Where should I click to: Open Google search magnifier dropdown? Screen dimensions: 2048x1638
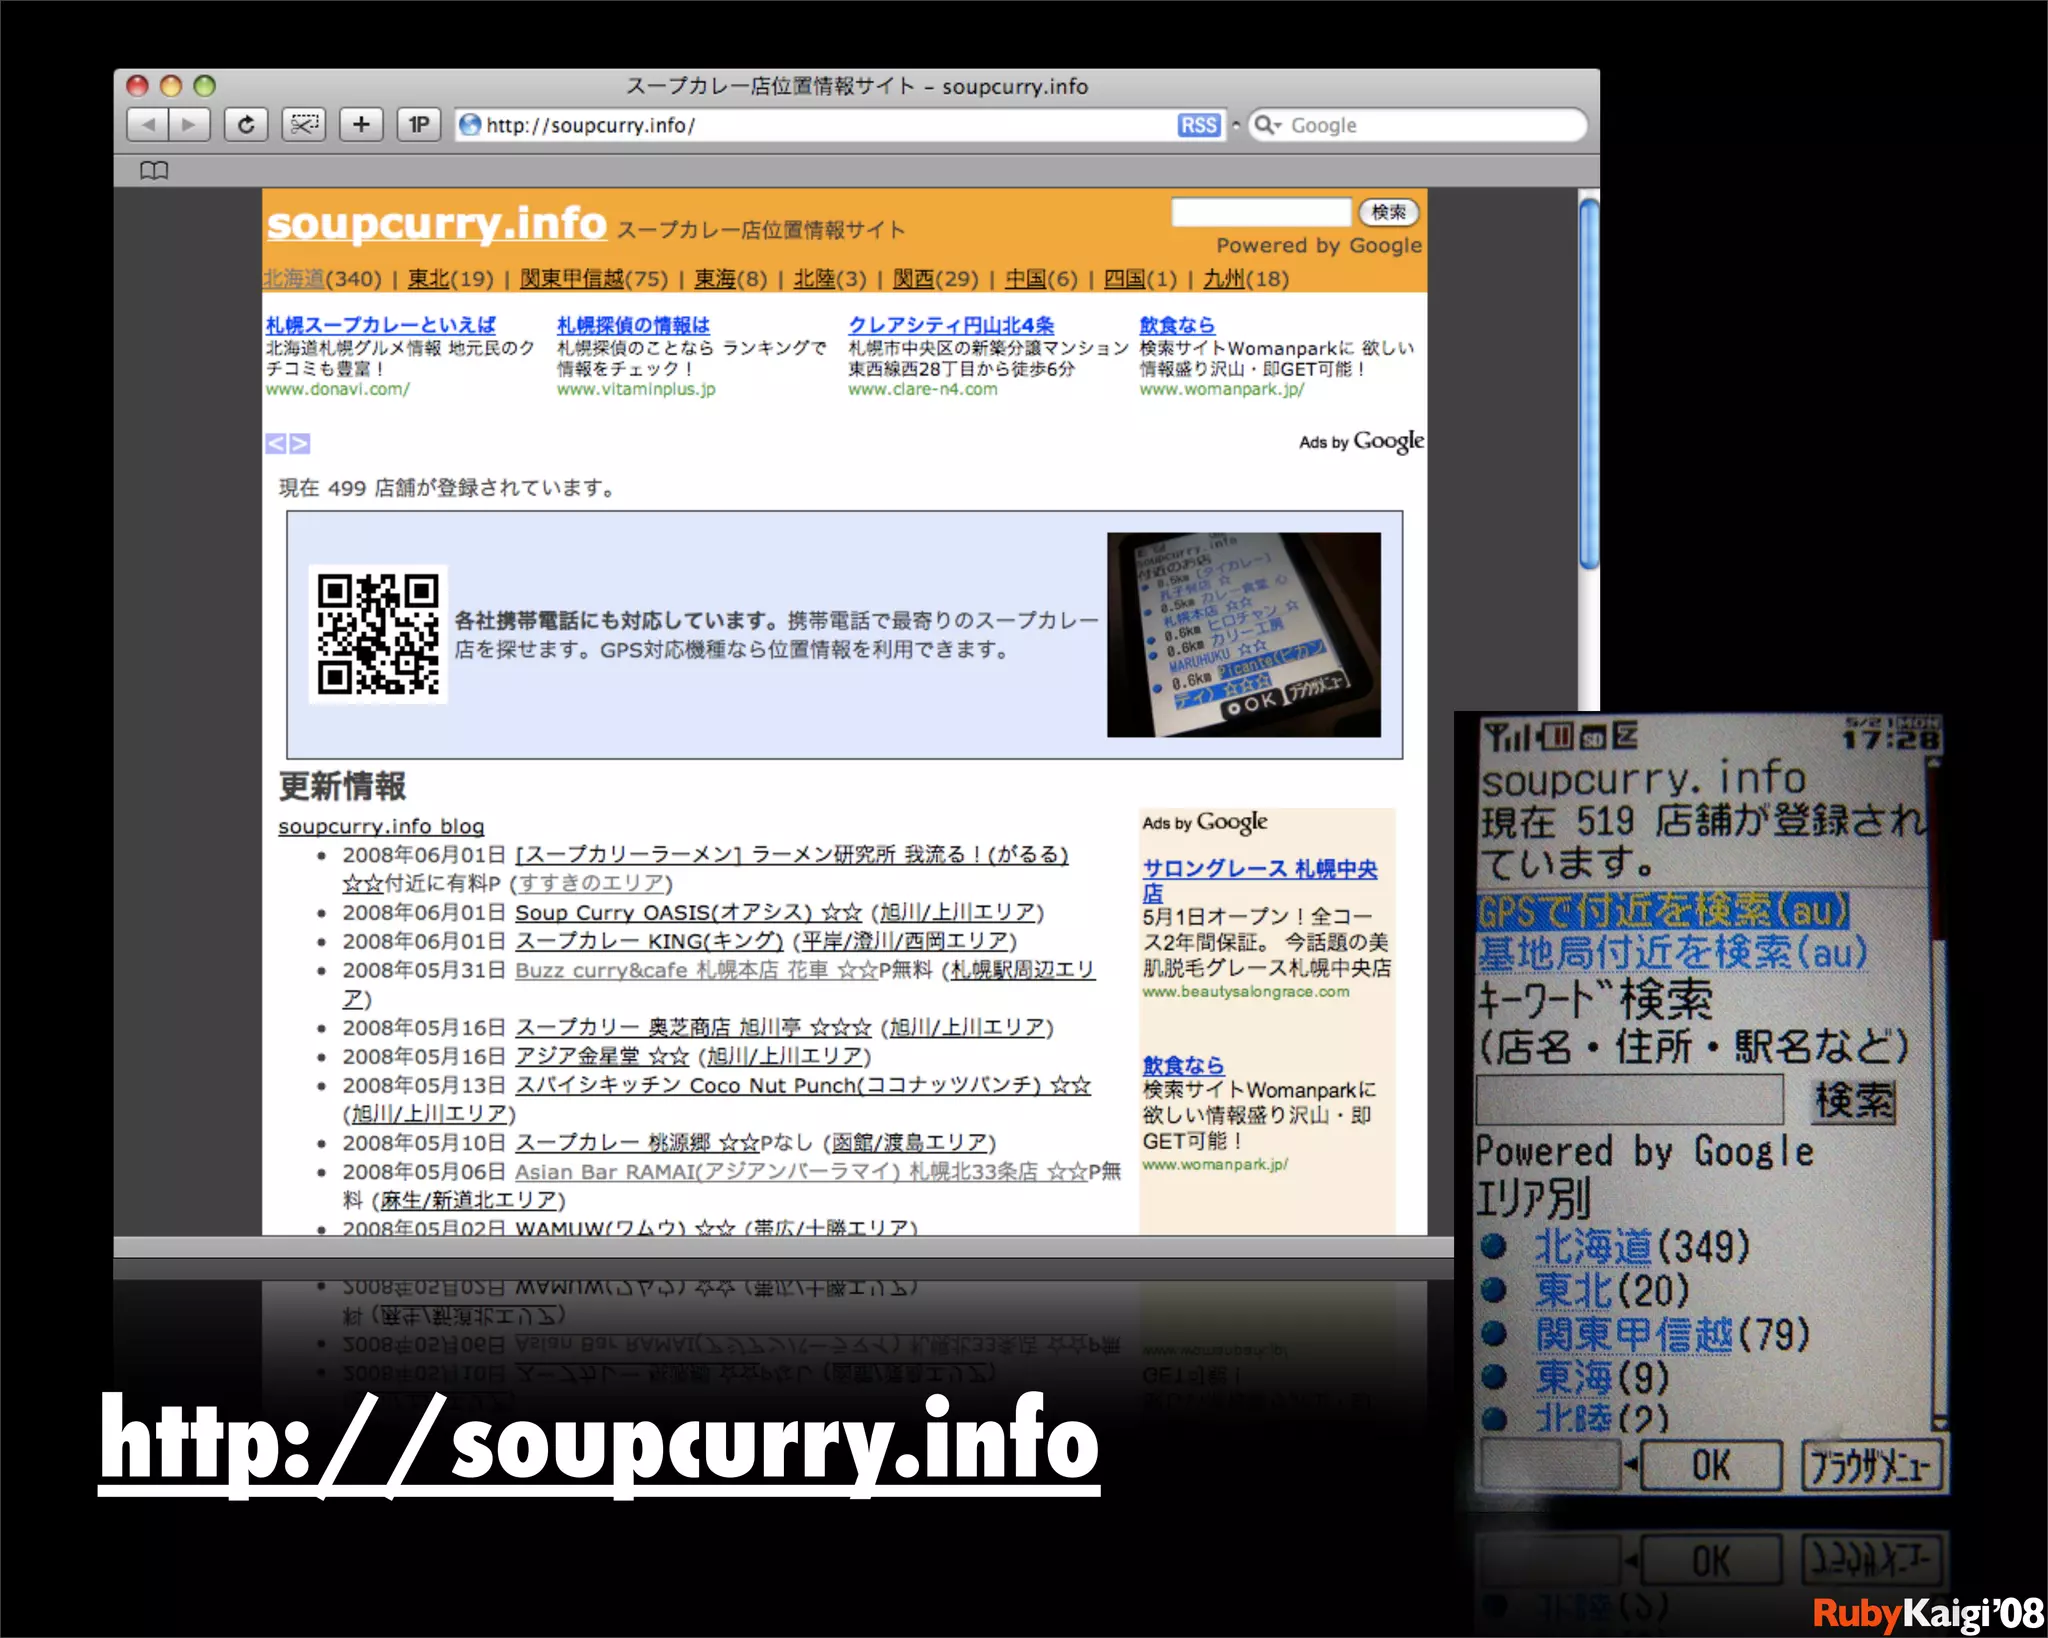[x=1267, y=125]
